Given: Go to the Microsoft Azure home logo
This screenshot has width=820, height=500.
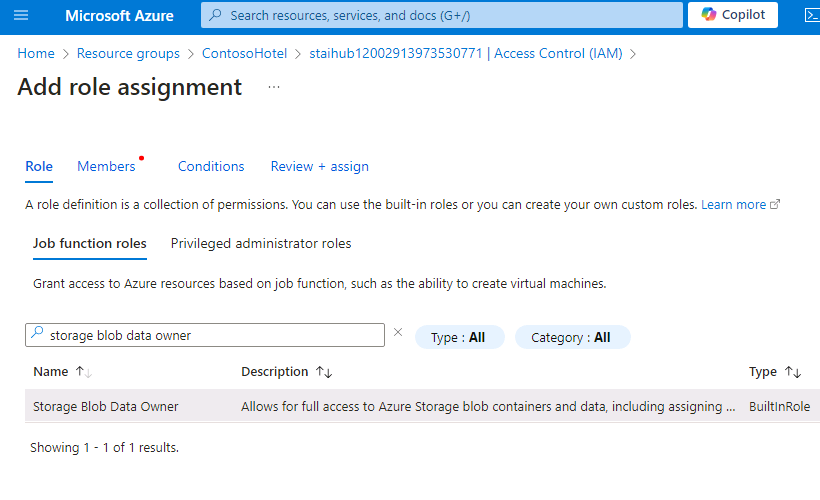Looking at the screenshot, I should pyautogui.click(x=119, y=16).
